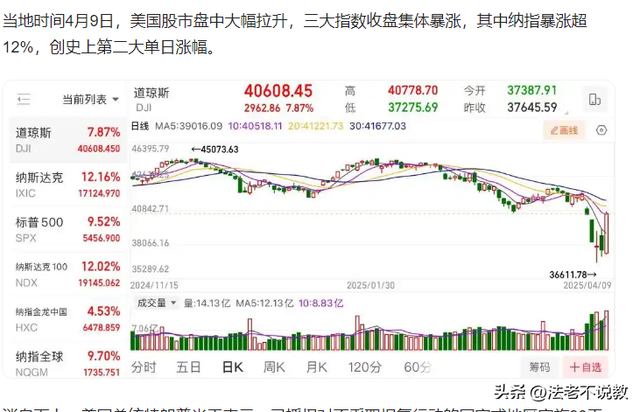Click the 45073.63 chart high marker
Viewport: 640px width, 412px height.
pyautogui.click(x=215, y=149)
